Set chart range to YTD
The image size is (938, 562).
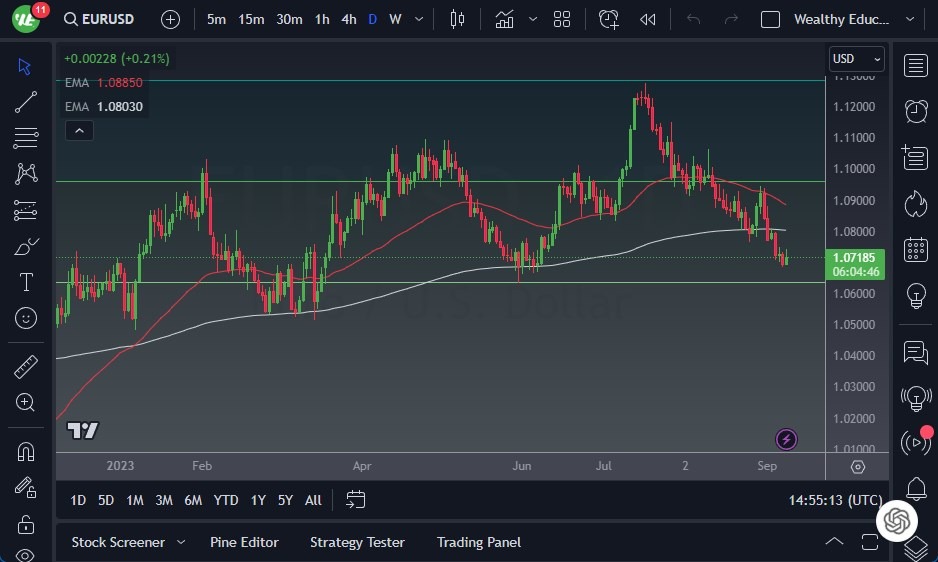coord(226,500)
